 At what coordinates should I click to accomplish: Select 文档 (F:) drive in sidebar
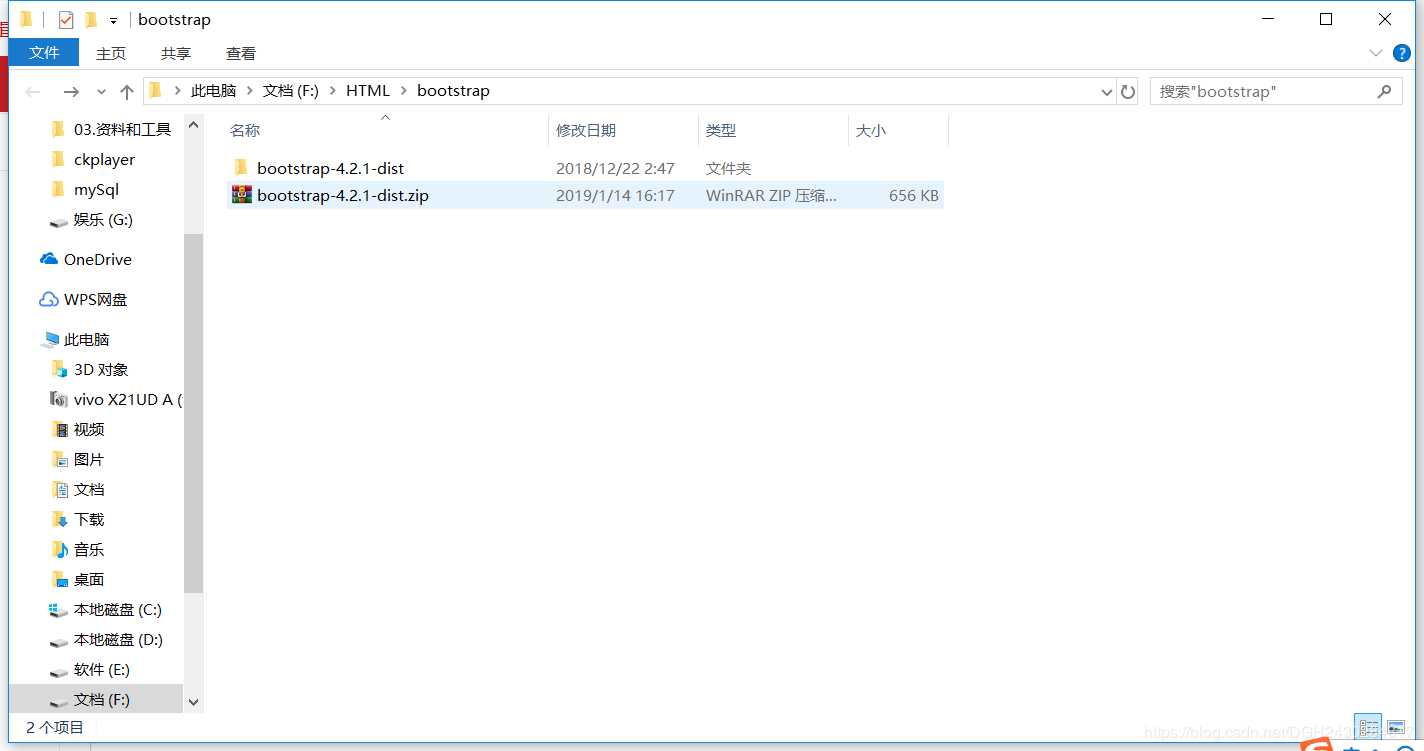click(102, 699)
